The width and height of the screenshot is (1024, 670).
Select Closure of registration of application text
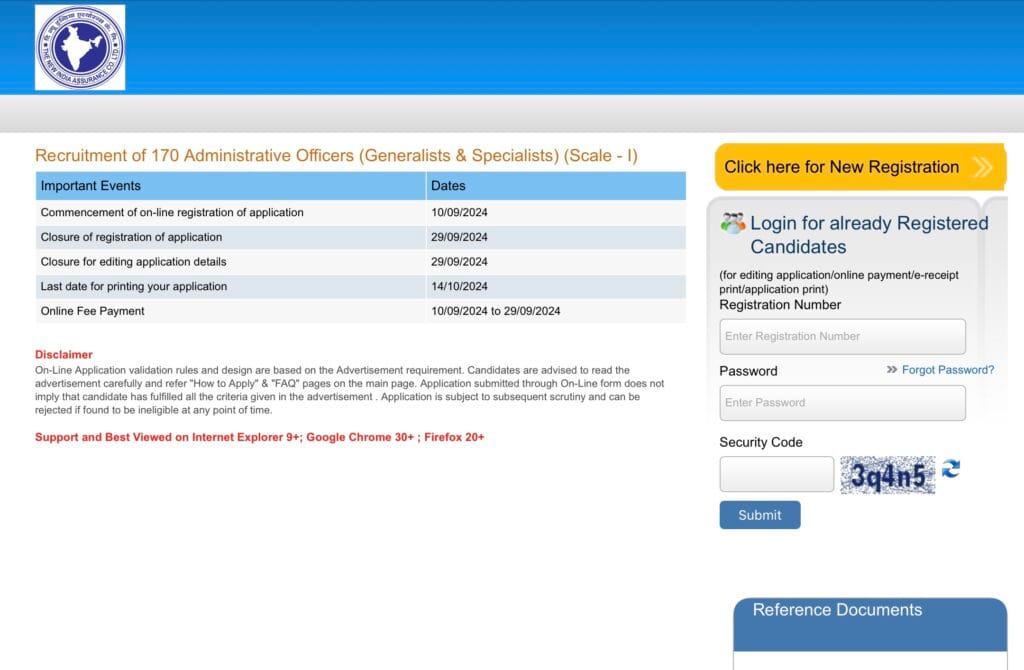pyautogui.click(x=131, y=237)
